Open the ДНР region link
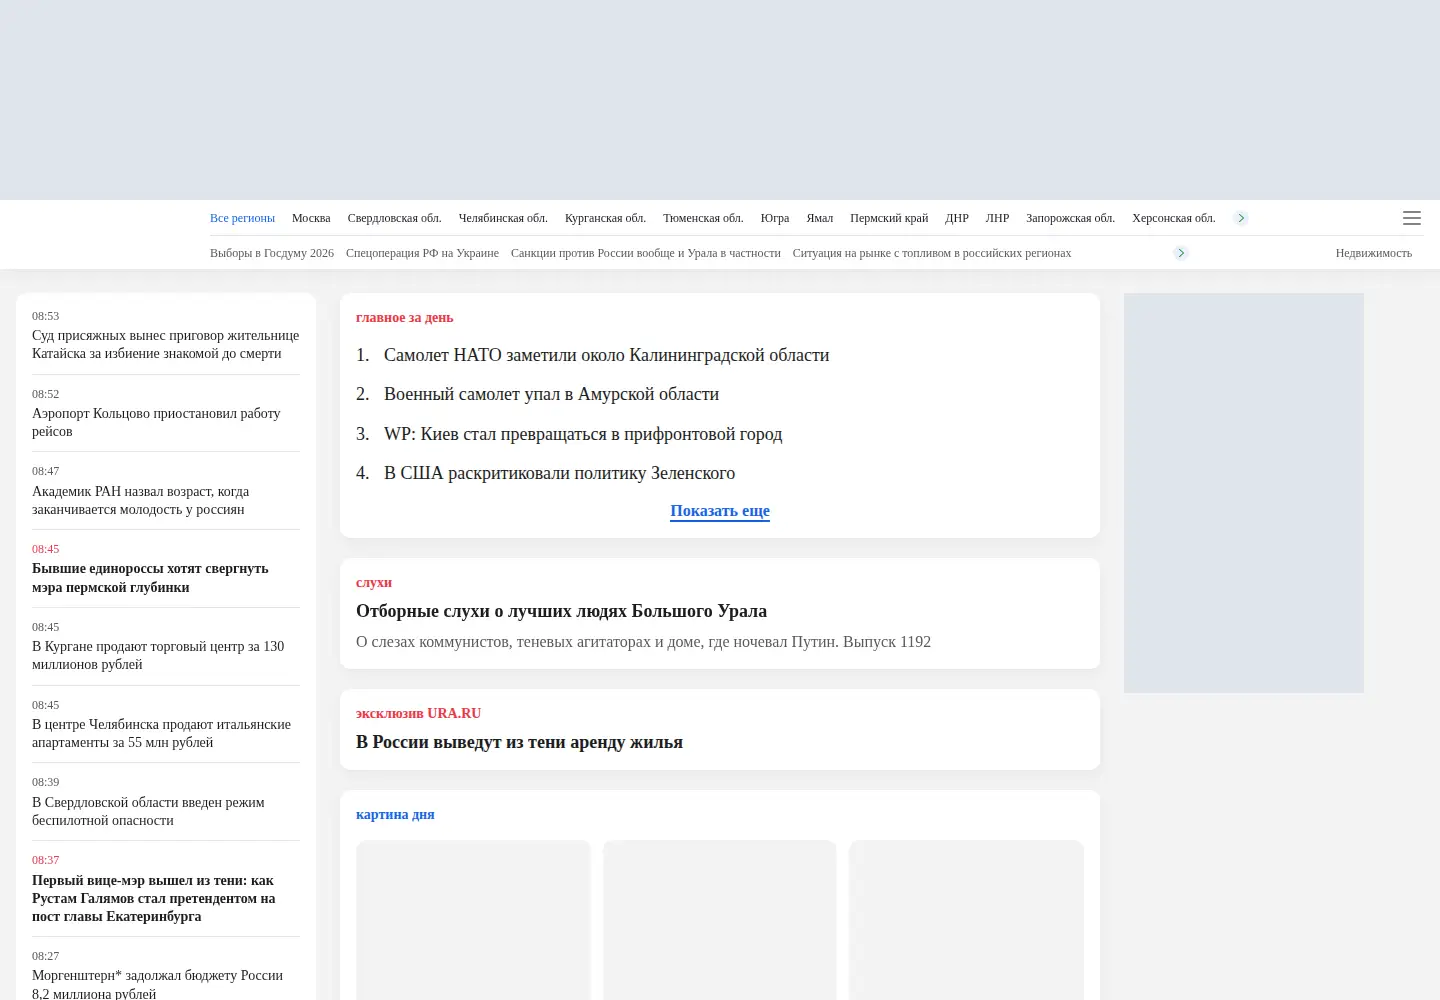 (957, 218)
